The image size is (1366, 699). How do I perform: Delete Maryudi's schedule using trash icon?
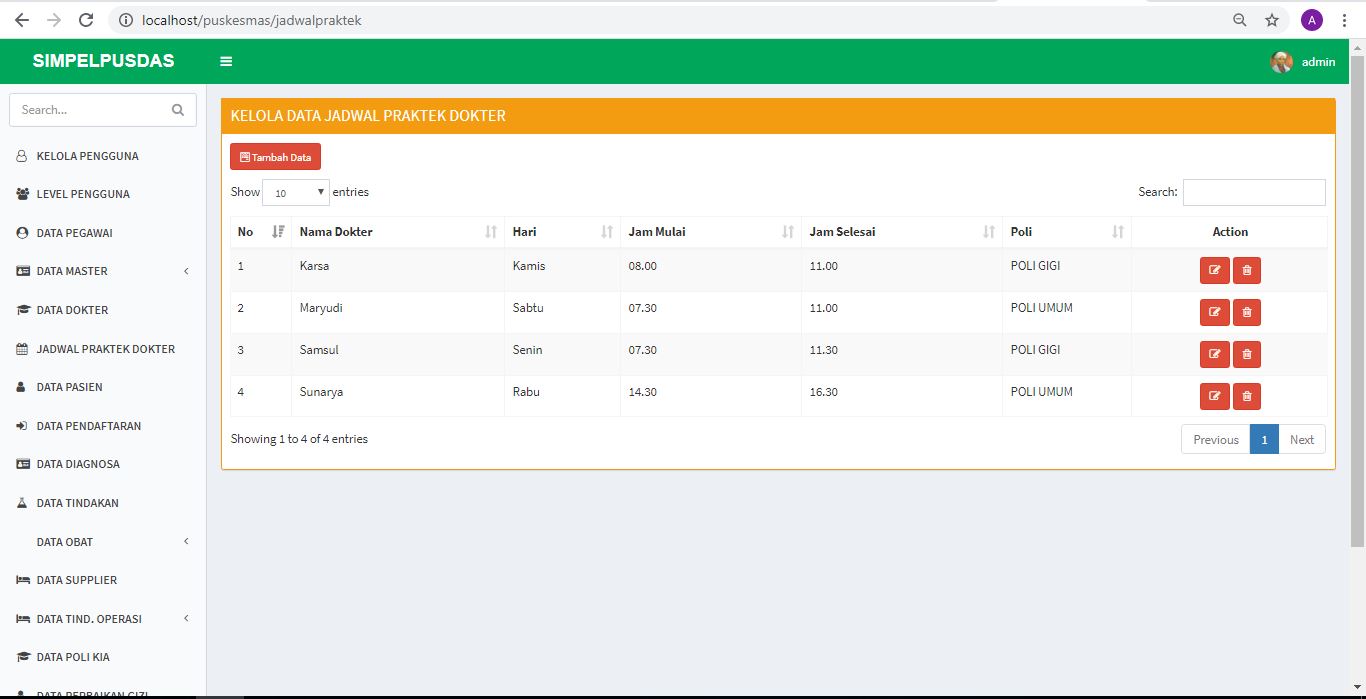tap(1246, 312)
